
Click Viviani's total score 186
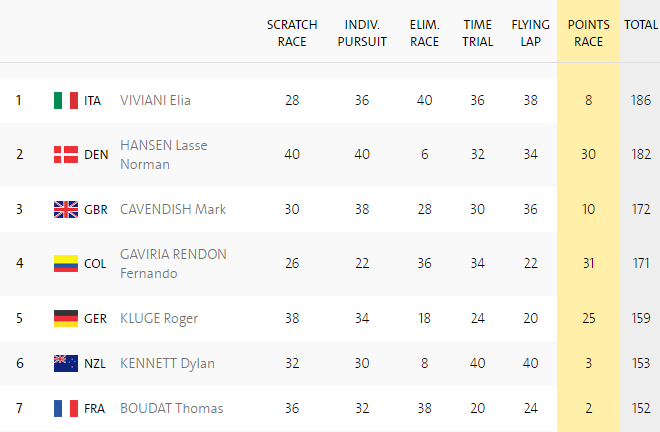641,100
